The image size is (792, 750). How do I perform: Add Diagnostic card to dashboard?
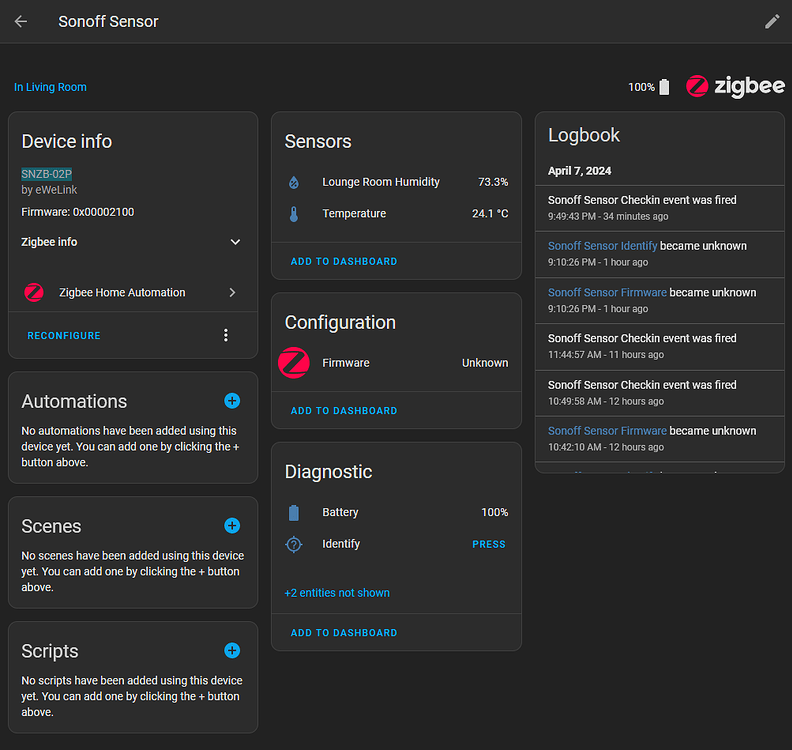[344, 633]
